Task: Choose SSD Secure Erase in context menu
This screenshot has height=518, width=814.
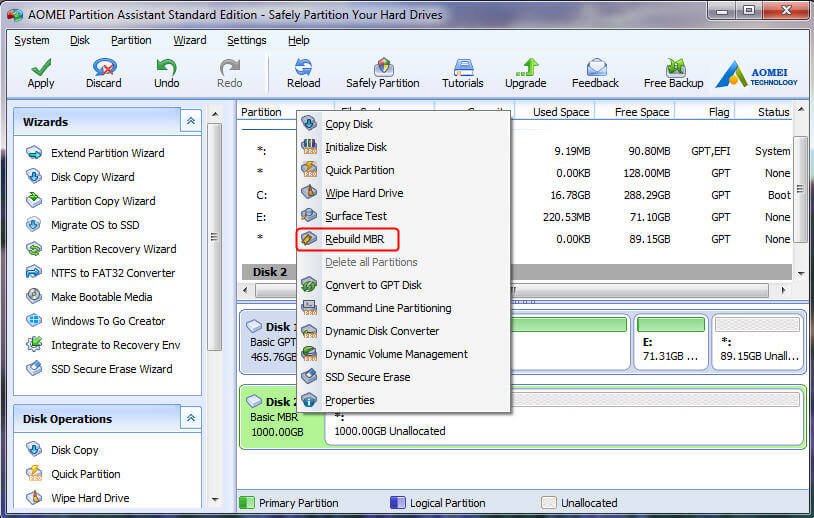Action: point(403,377)
